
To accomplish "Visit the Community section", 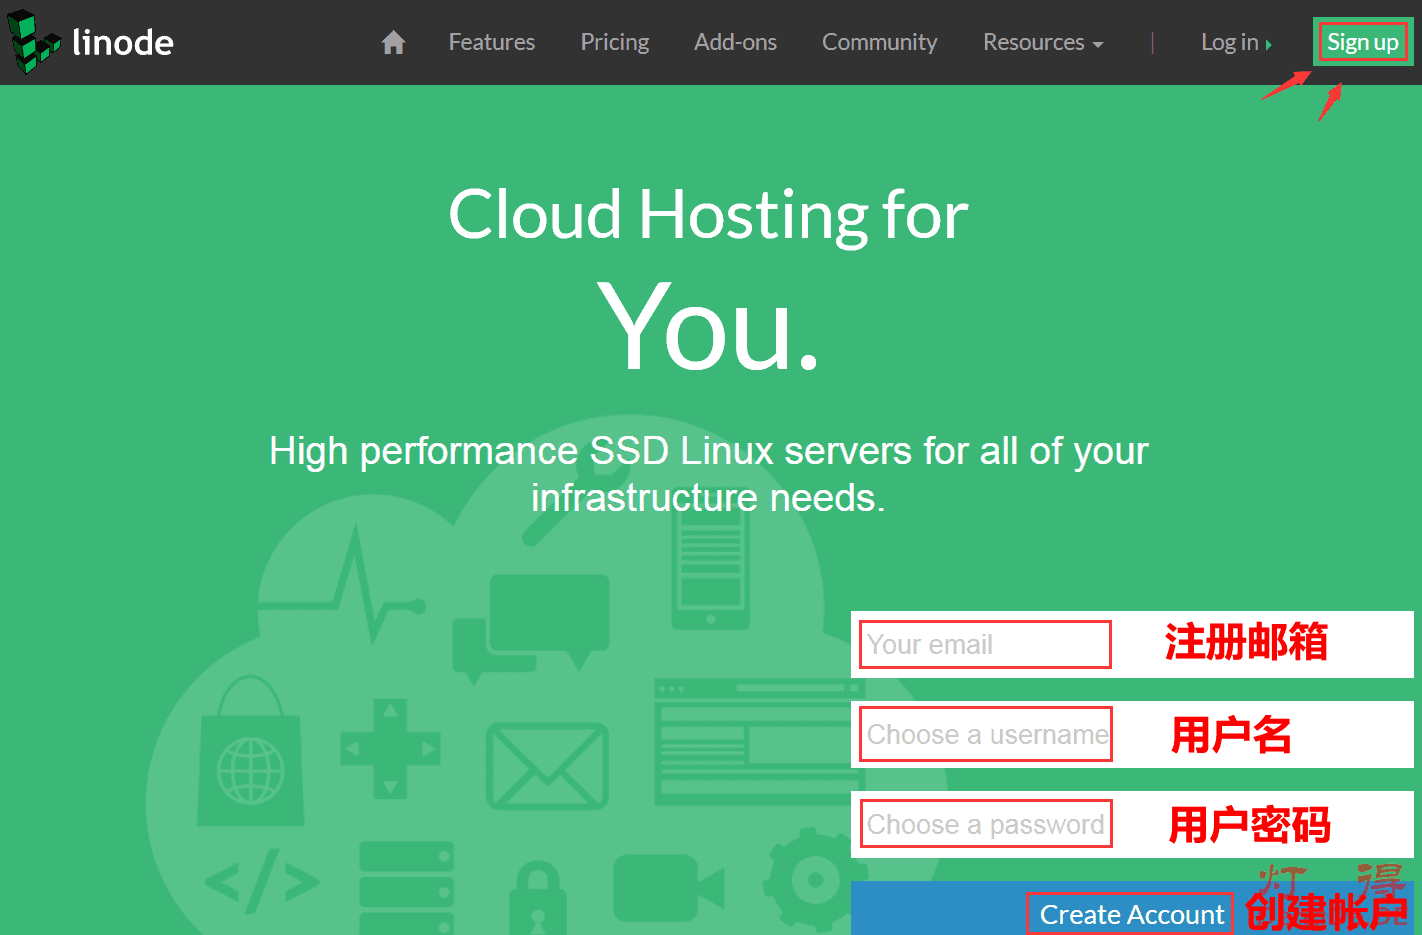I will 879,42.
